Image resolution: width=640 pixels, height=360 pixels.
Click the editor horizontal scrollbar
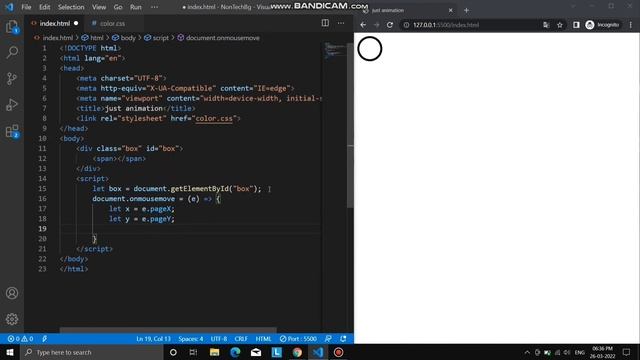pyautogui.click(x=168, y=330)
